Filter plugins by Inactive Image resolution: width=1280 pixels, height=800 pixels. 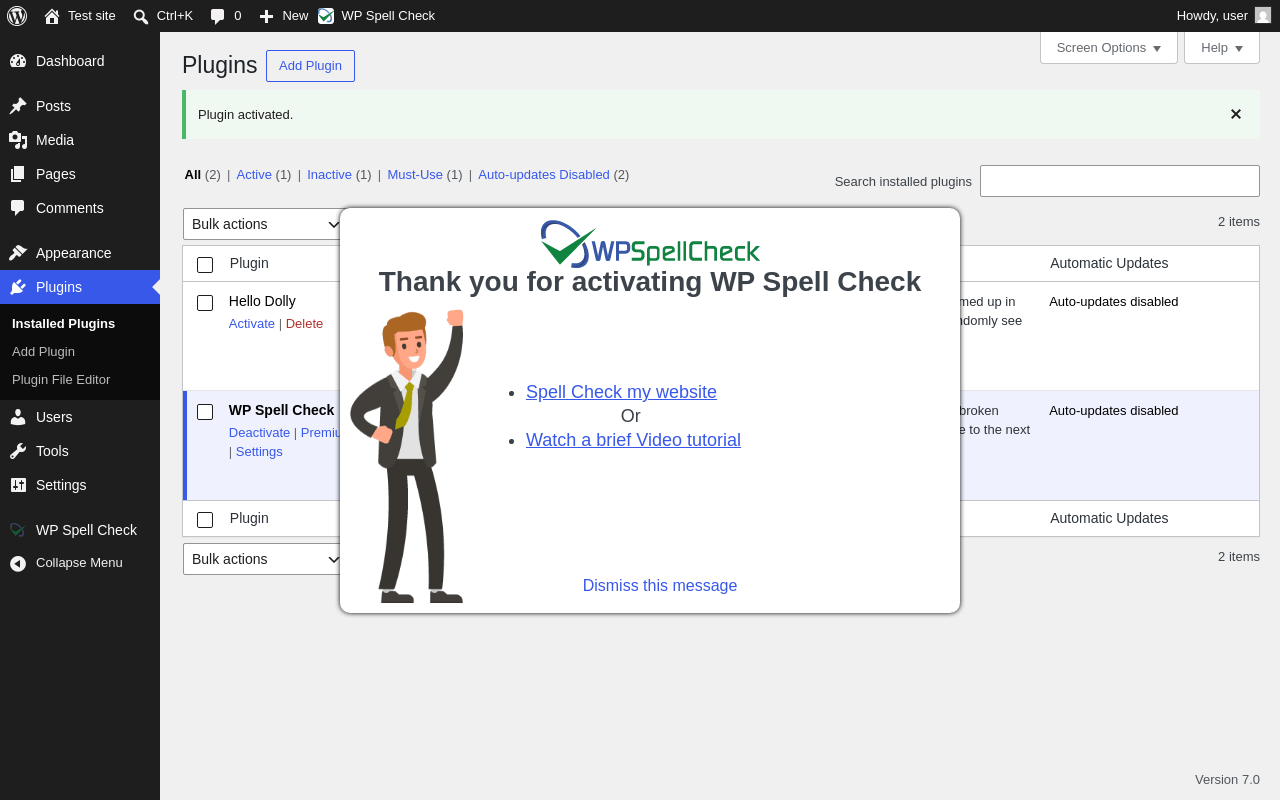329,174
